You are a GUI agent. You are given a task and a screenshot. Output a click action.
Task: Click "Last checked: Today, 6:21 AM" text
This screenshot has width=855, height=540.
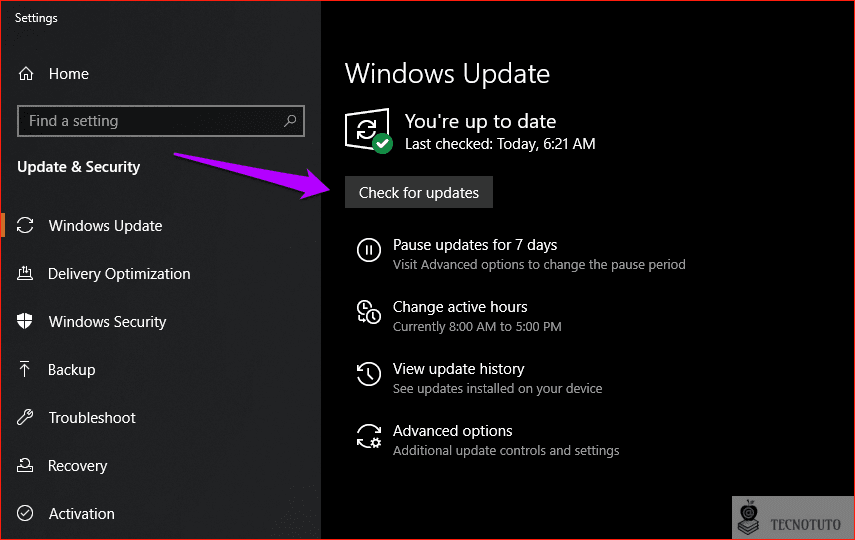500,144
